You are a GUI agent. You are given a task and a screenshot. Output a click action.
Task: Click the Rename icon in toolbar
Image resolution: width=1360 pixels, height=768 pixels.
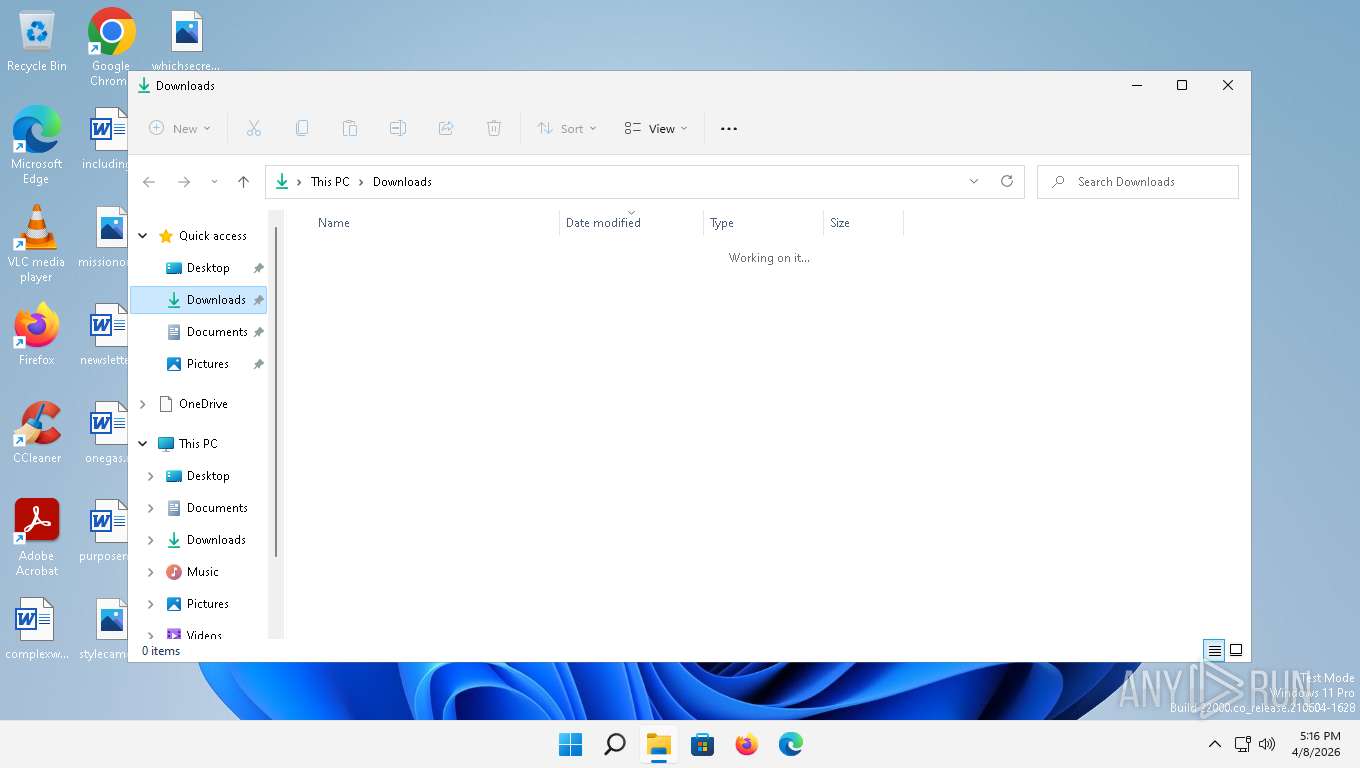click(398, 128)
